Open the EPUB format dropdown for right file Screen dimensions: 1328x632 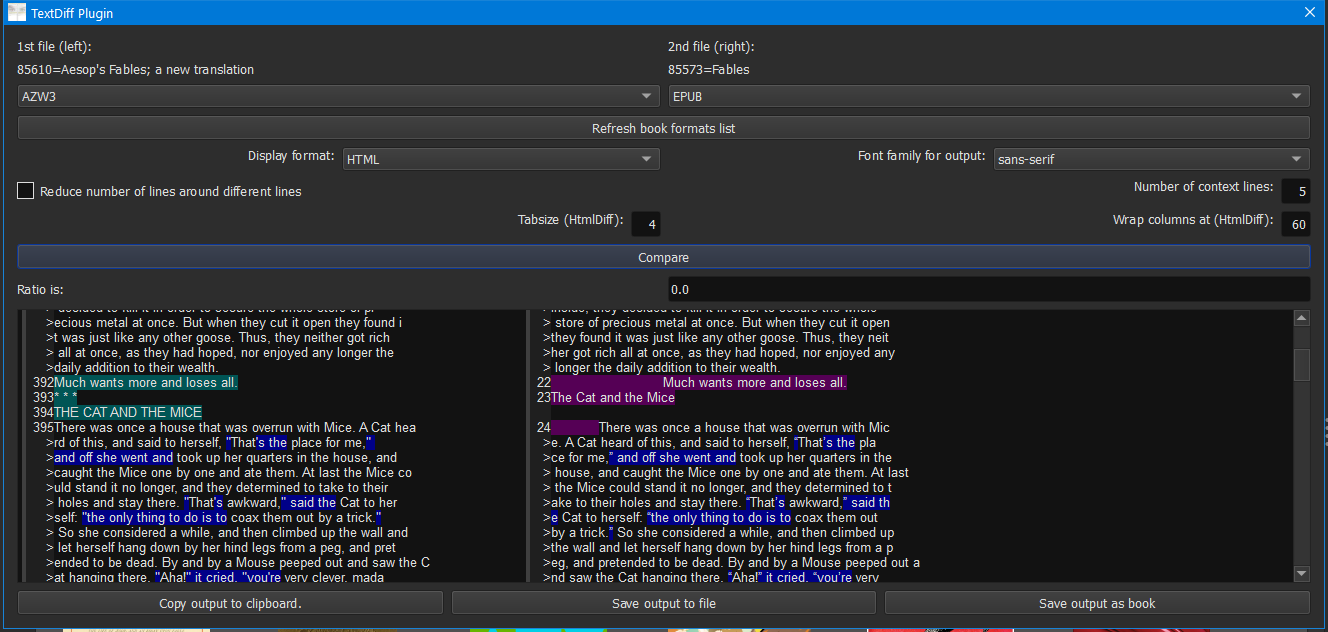pyautogui.click(x=989, y=96)
